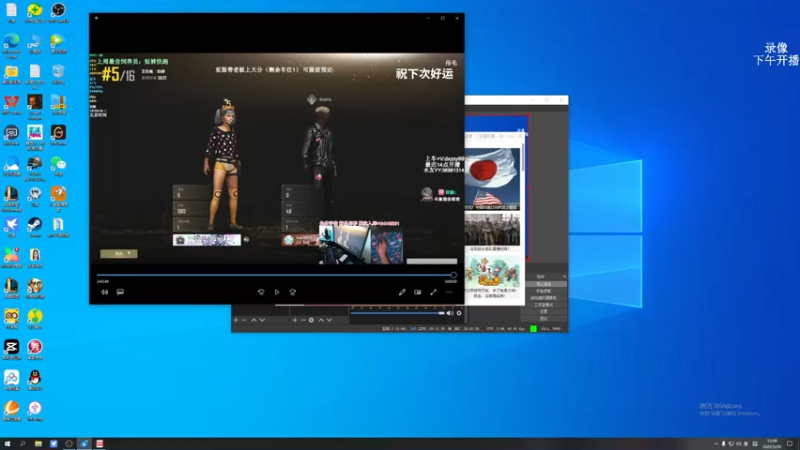This screenshot has height=450, width=800.
Task: Click the news popup scrollbar
Action: [x=522, y=158]
